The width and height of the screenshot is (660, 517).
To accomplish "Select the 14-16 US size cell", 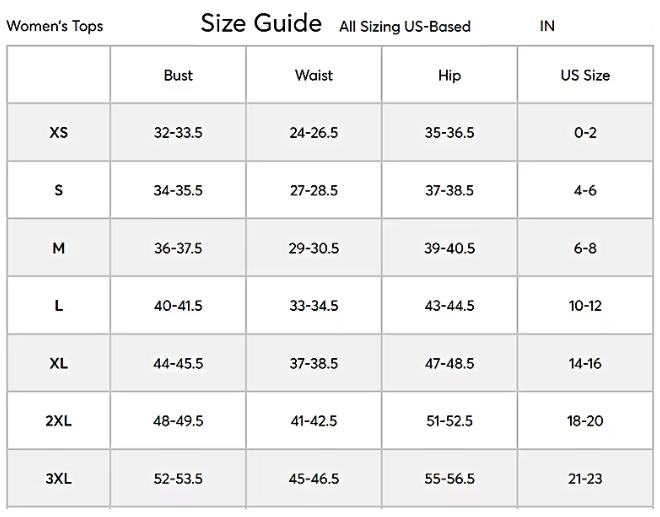I will click(585, 363).
